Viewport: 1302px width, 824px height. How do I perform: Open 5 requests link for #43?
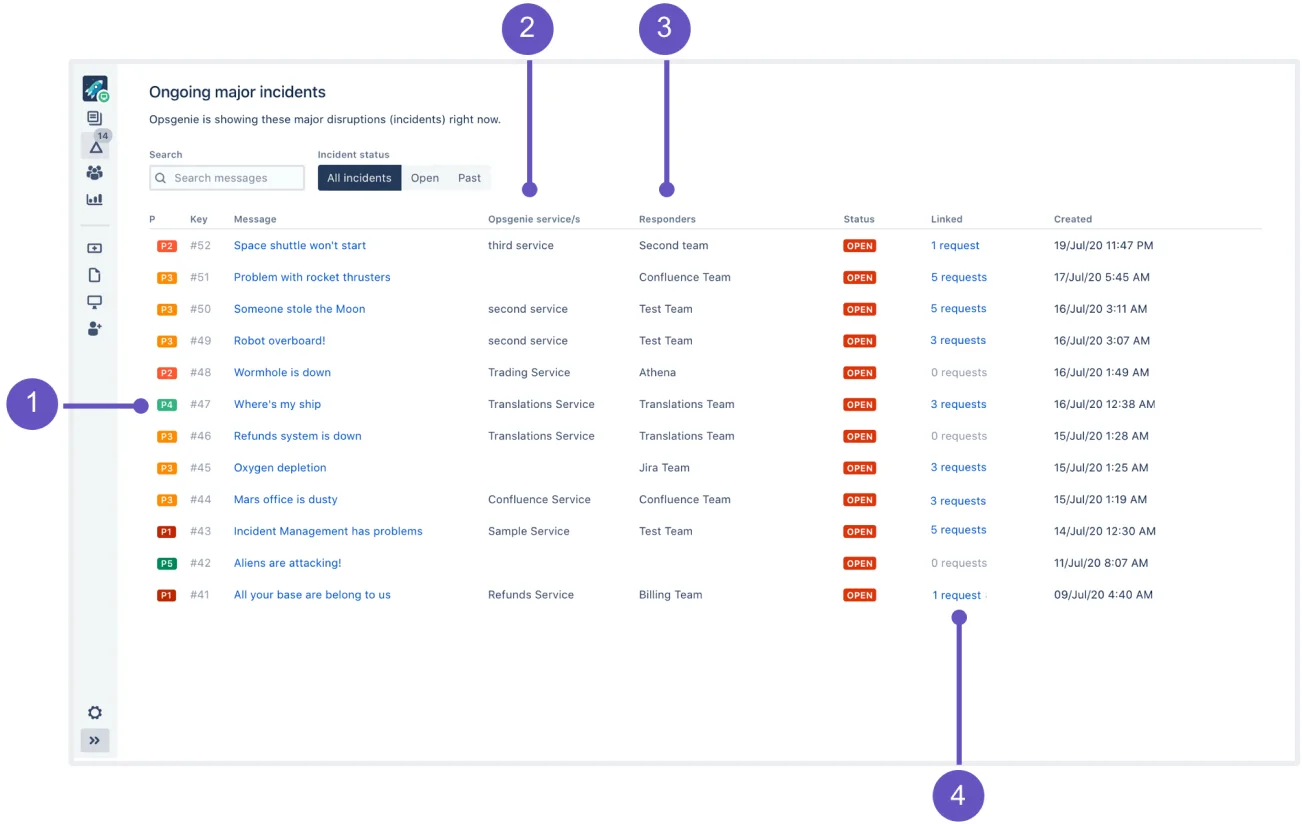959,531
